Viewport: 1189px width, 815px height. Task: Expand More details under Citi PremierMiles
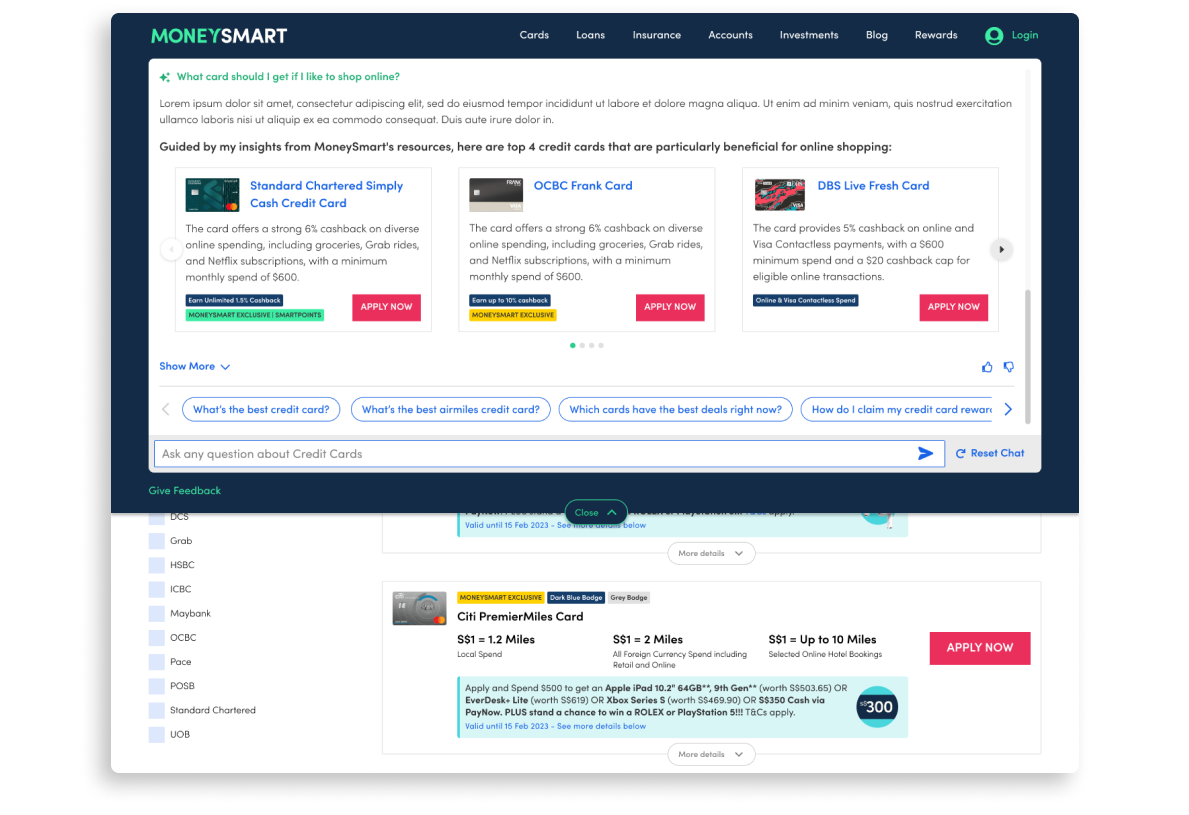711,755
